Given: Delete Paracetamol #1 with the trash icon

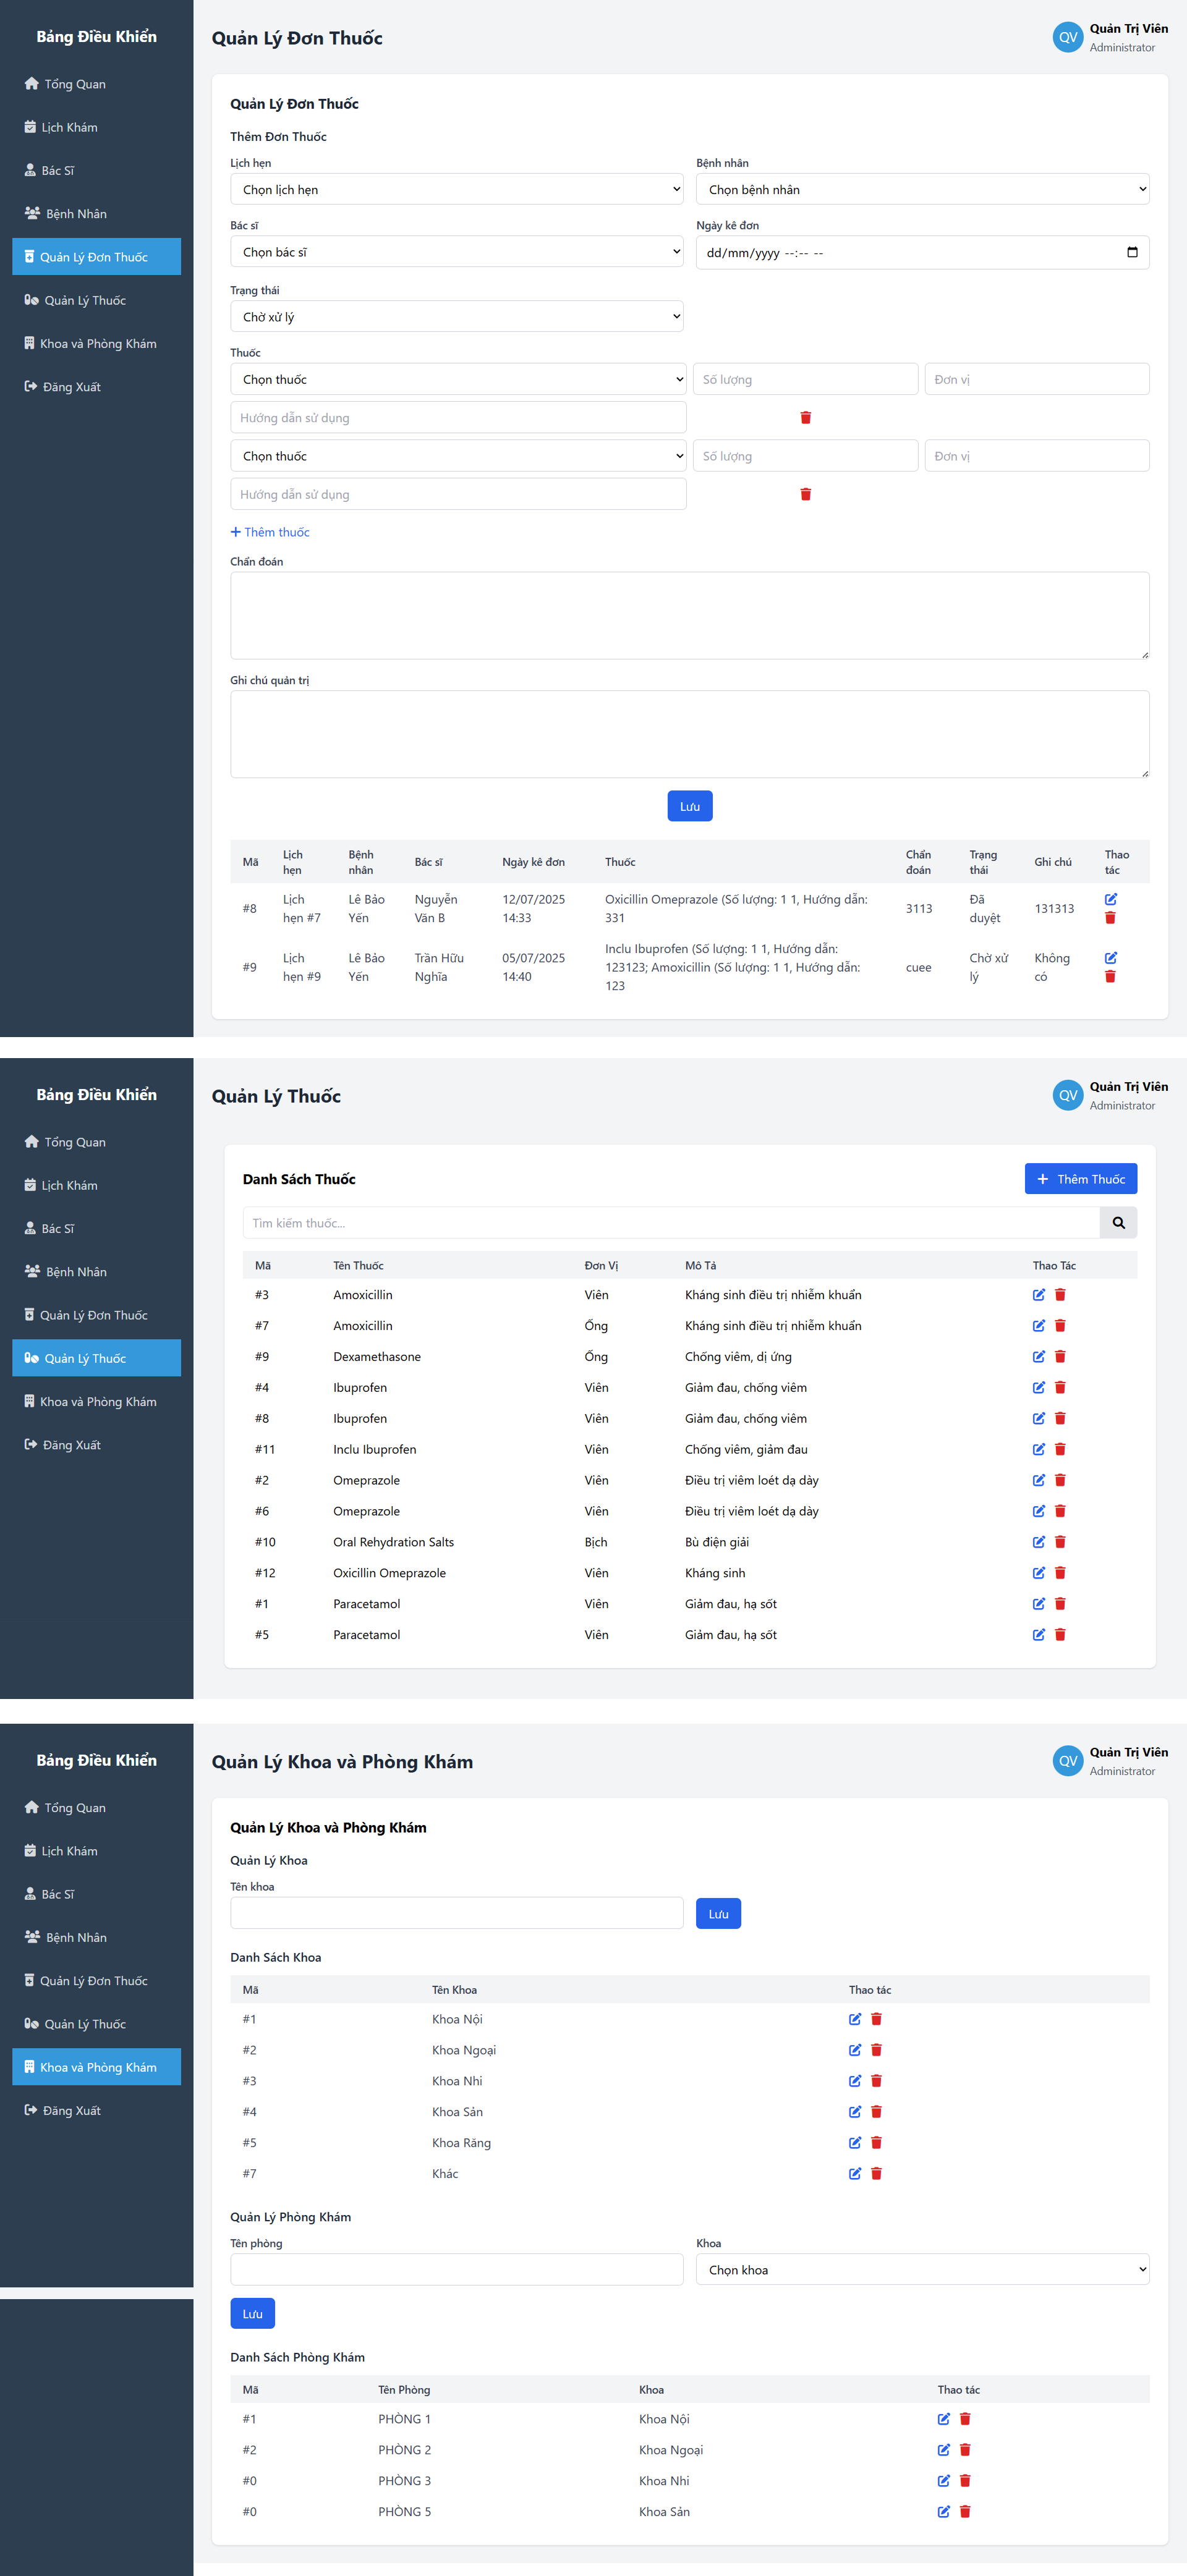Looking at the screenshot, I should [1059, 1603].
